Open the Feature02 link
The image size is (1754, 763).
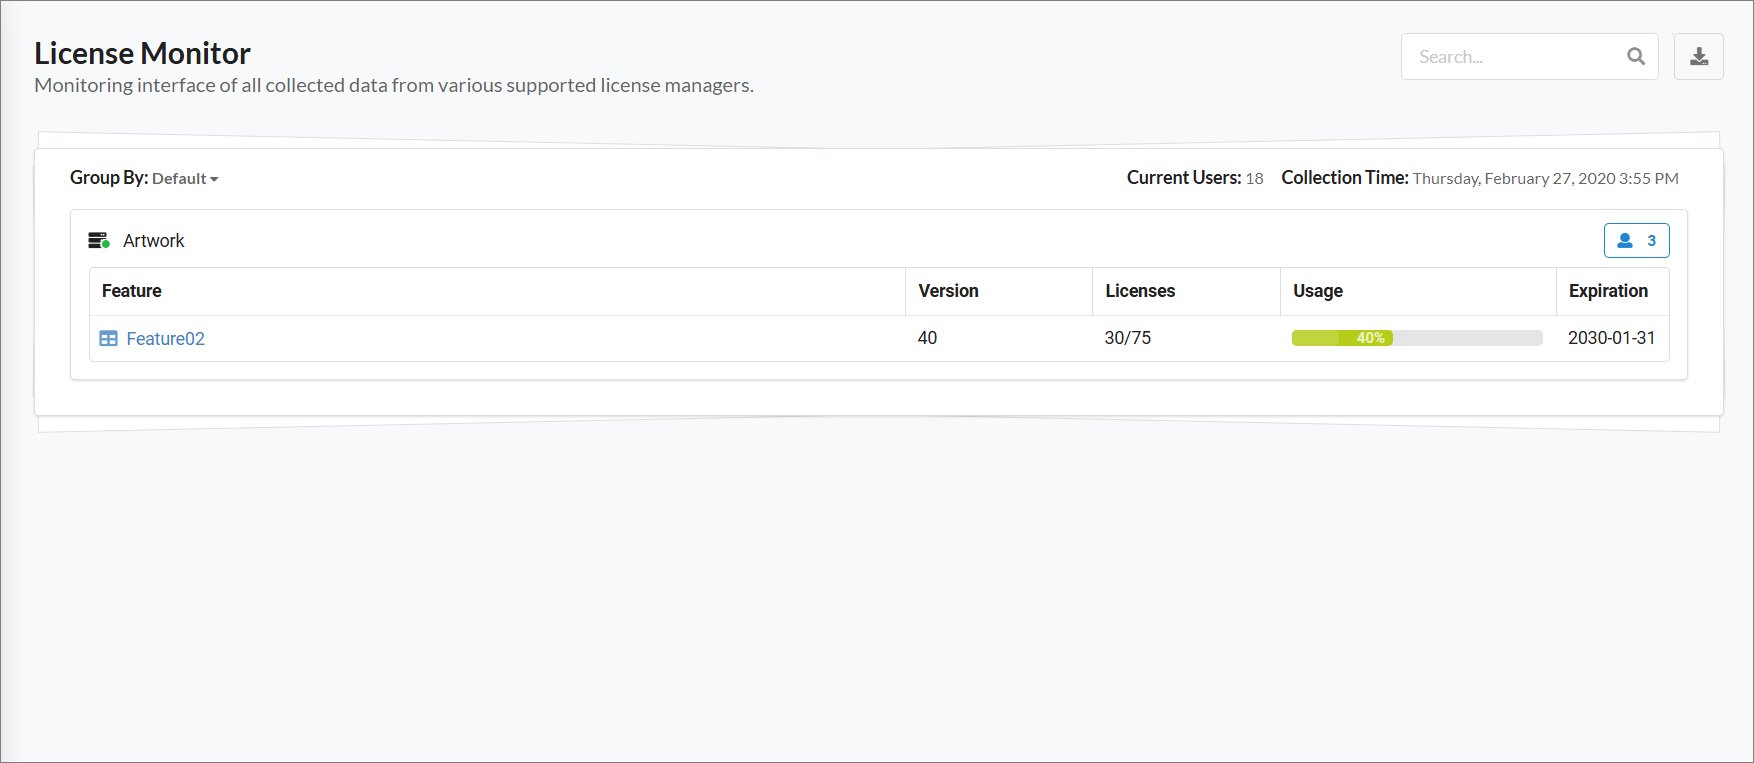(166, 339)
